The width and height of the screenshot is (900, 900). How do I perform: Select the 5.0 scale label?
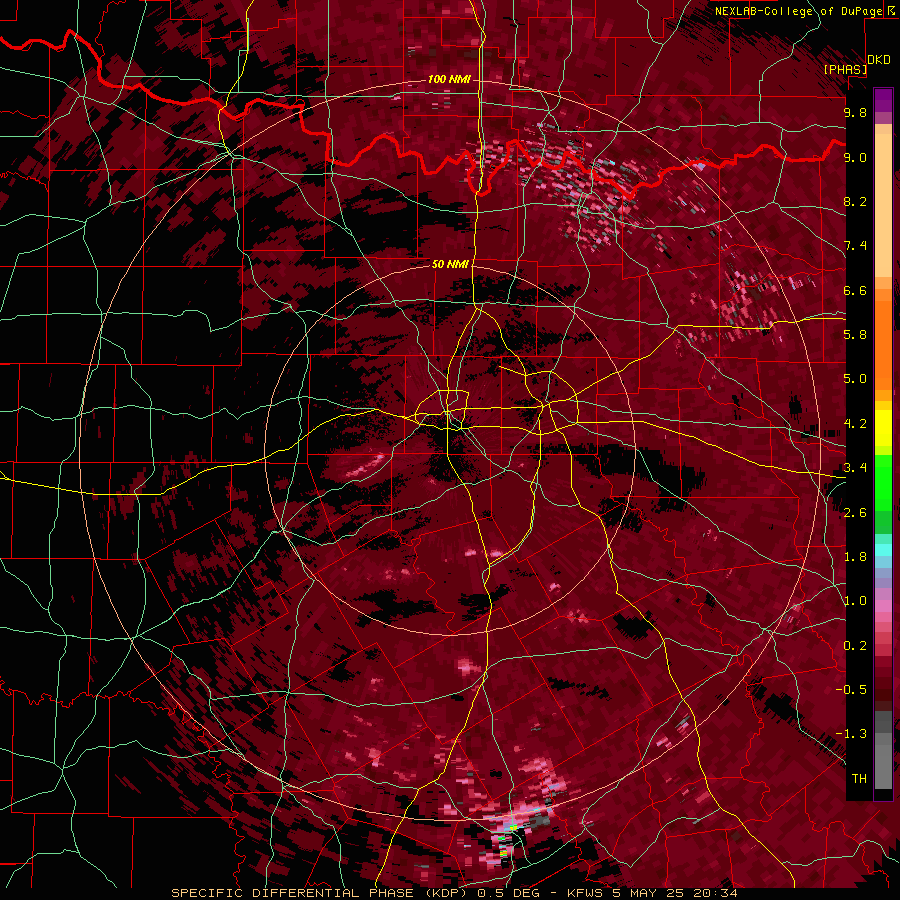coord(855,379)
